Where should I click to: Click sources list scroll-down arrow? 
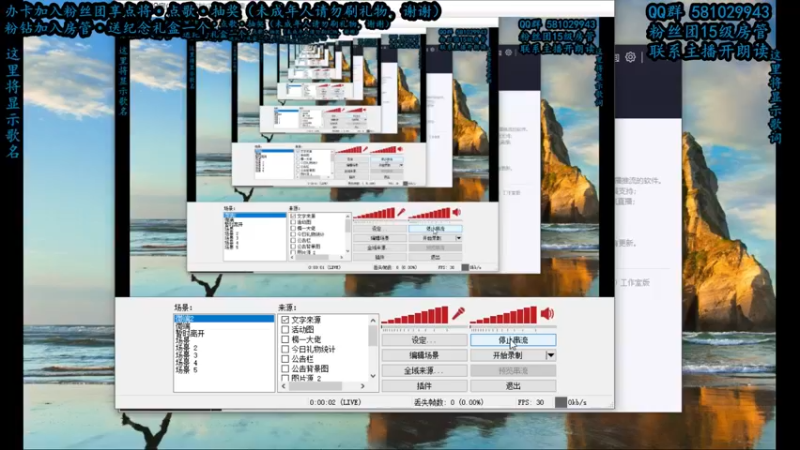[x=373, y=376]
